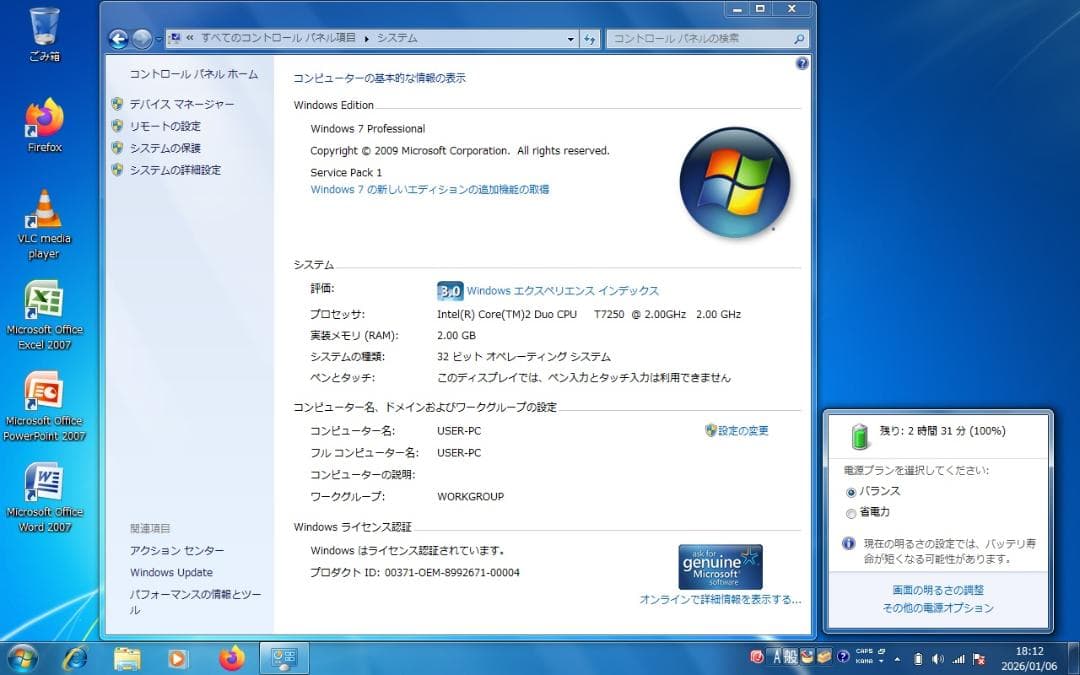Click the battery icon in system tray
1080x675 pixels.
(x=918, y=659)
